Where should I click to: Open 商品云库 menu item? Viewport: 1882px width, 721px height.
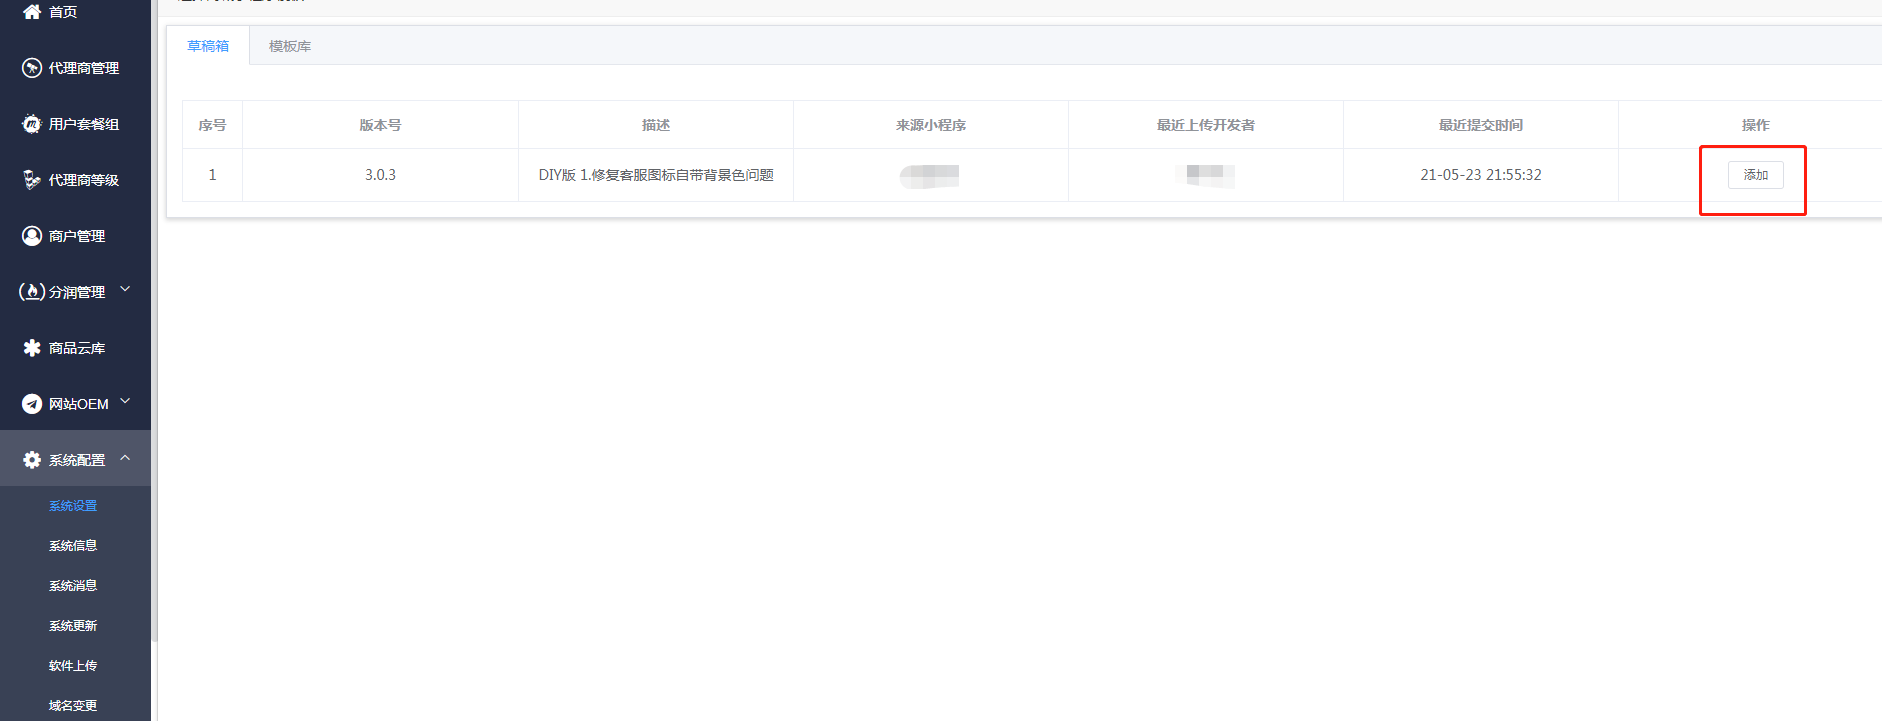(x=75, y=348)
